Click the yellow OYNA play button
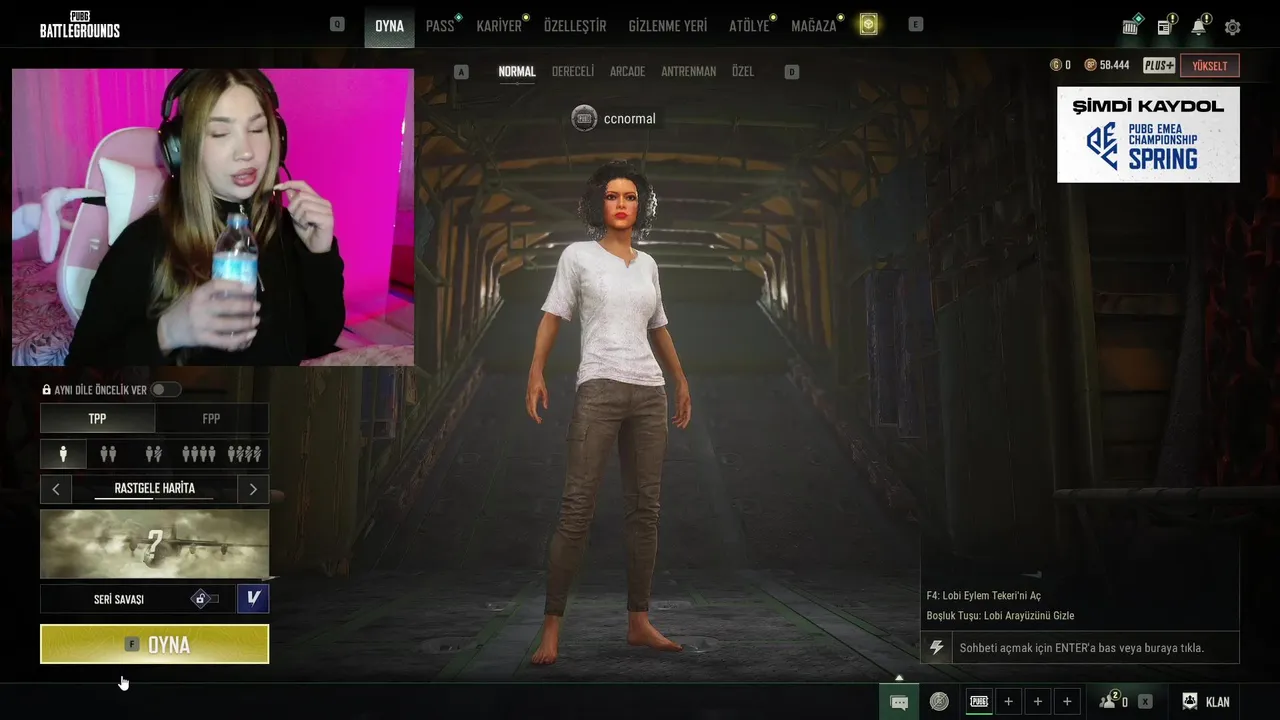Image resolution: width=1280 pixels, height=720 pixels. tap(155, 644)
